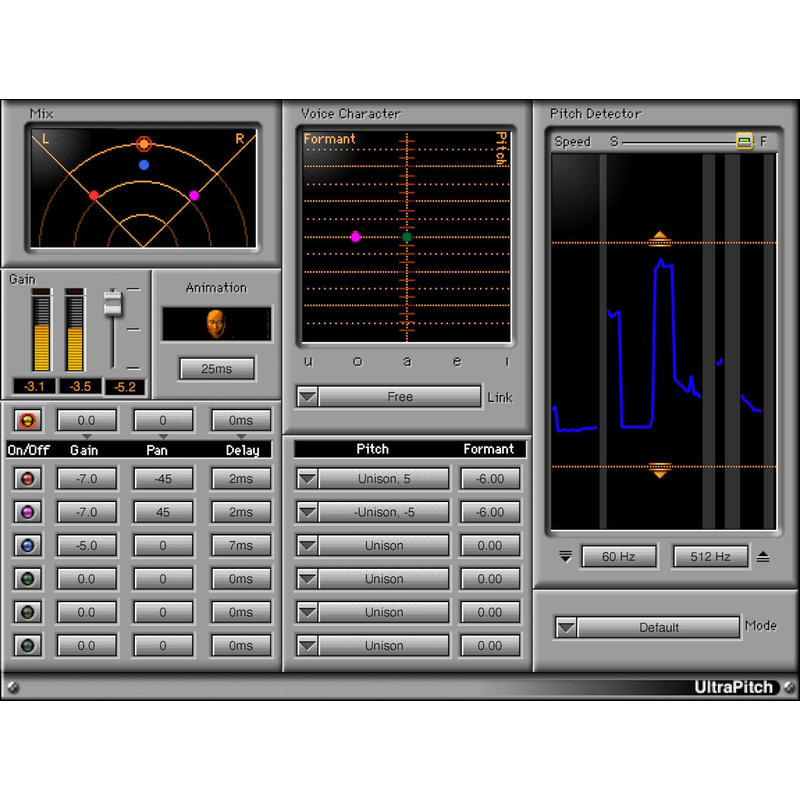800x800 pixels.
Task: Click the magenta pitch dot in Voice Character display
Action: [x=355, y=237]
